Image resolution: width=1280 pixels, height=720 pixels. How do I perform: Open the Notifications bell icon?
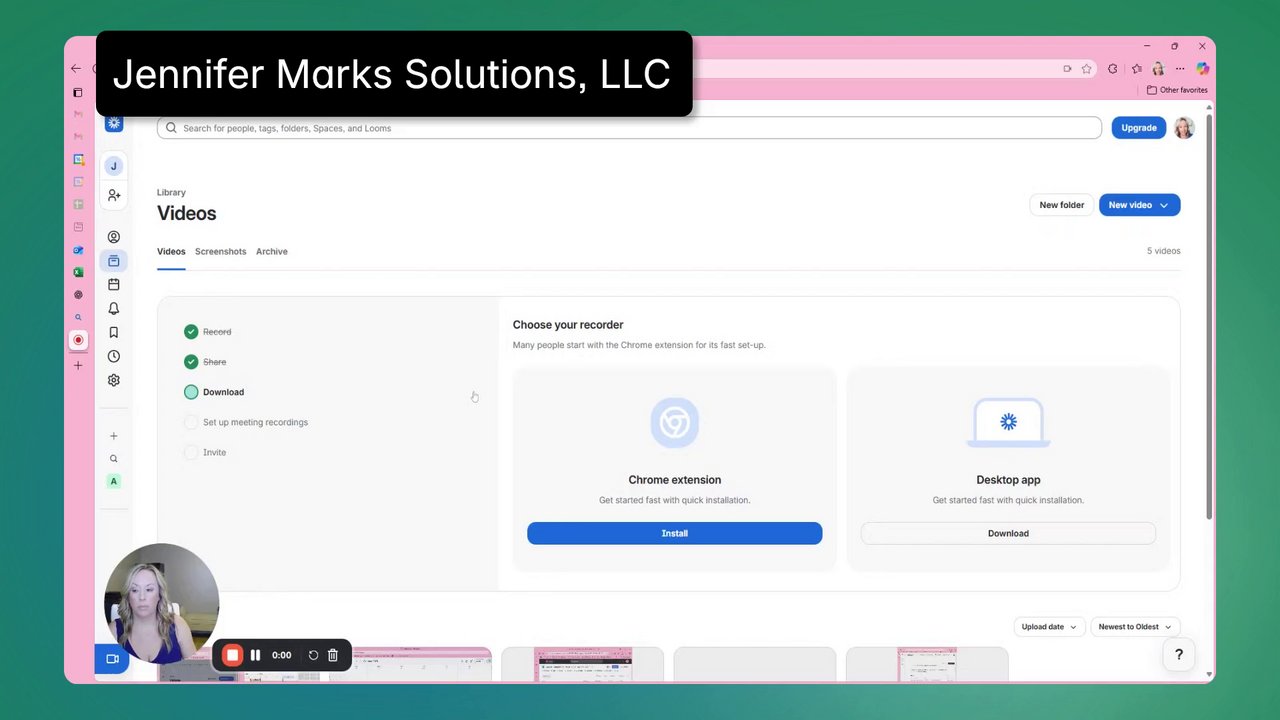(114, 309)
